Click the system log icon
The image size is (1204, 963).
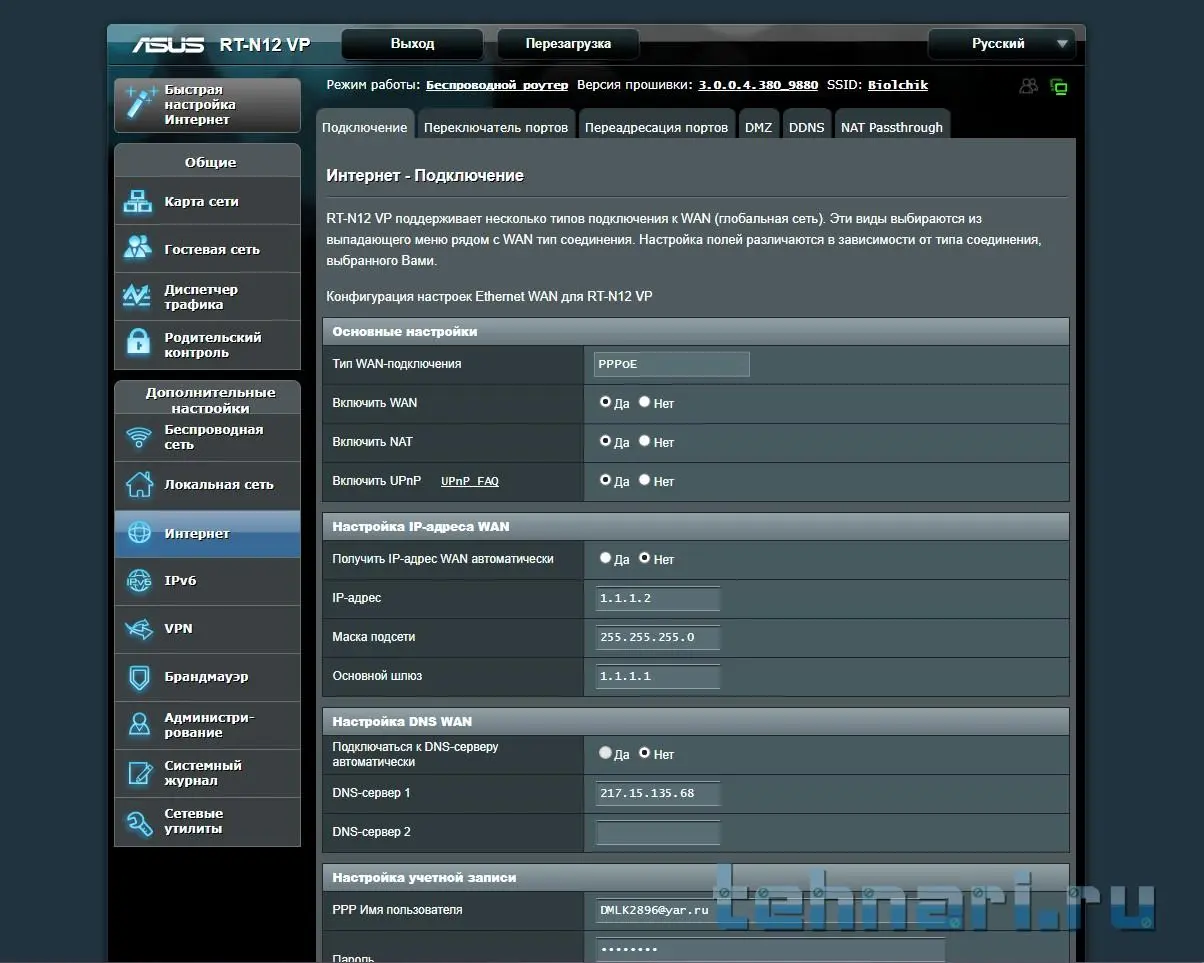[138, 773]
